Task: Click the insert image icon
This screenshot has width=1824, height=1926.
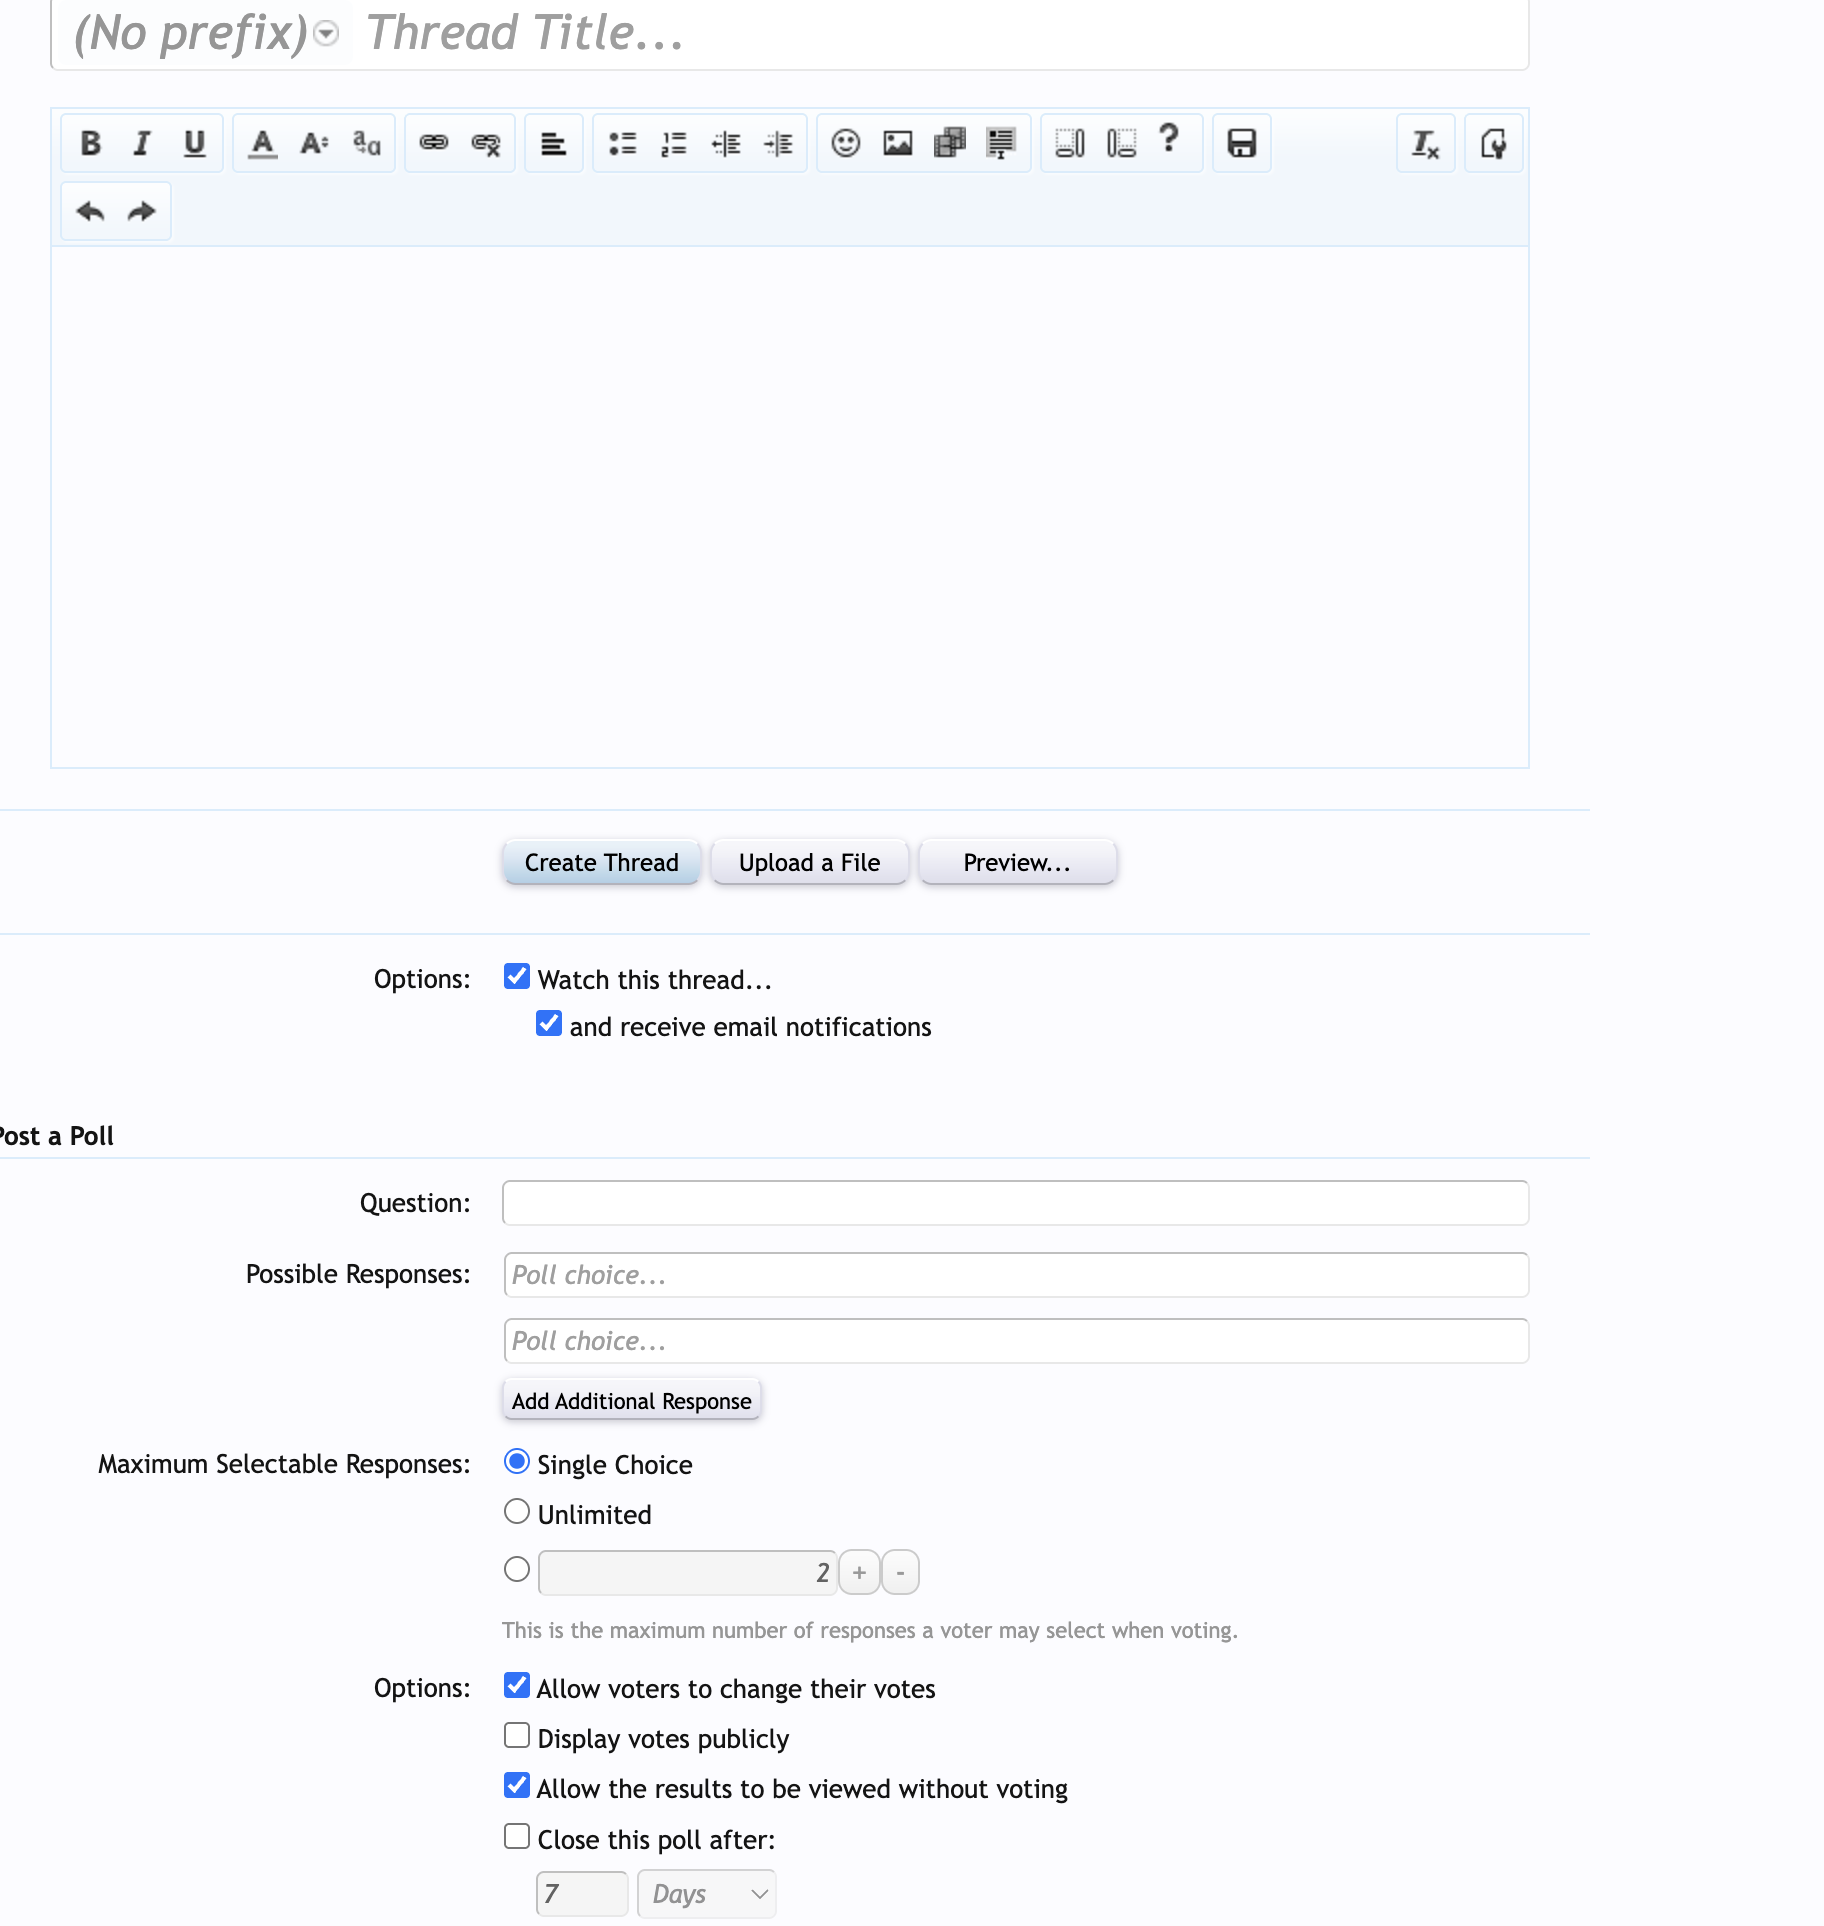Action: tap(897, 144)
